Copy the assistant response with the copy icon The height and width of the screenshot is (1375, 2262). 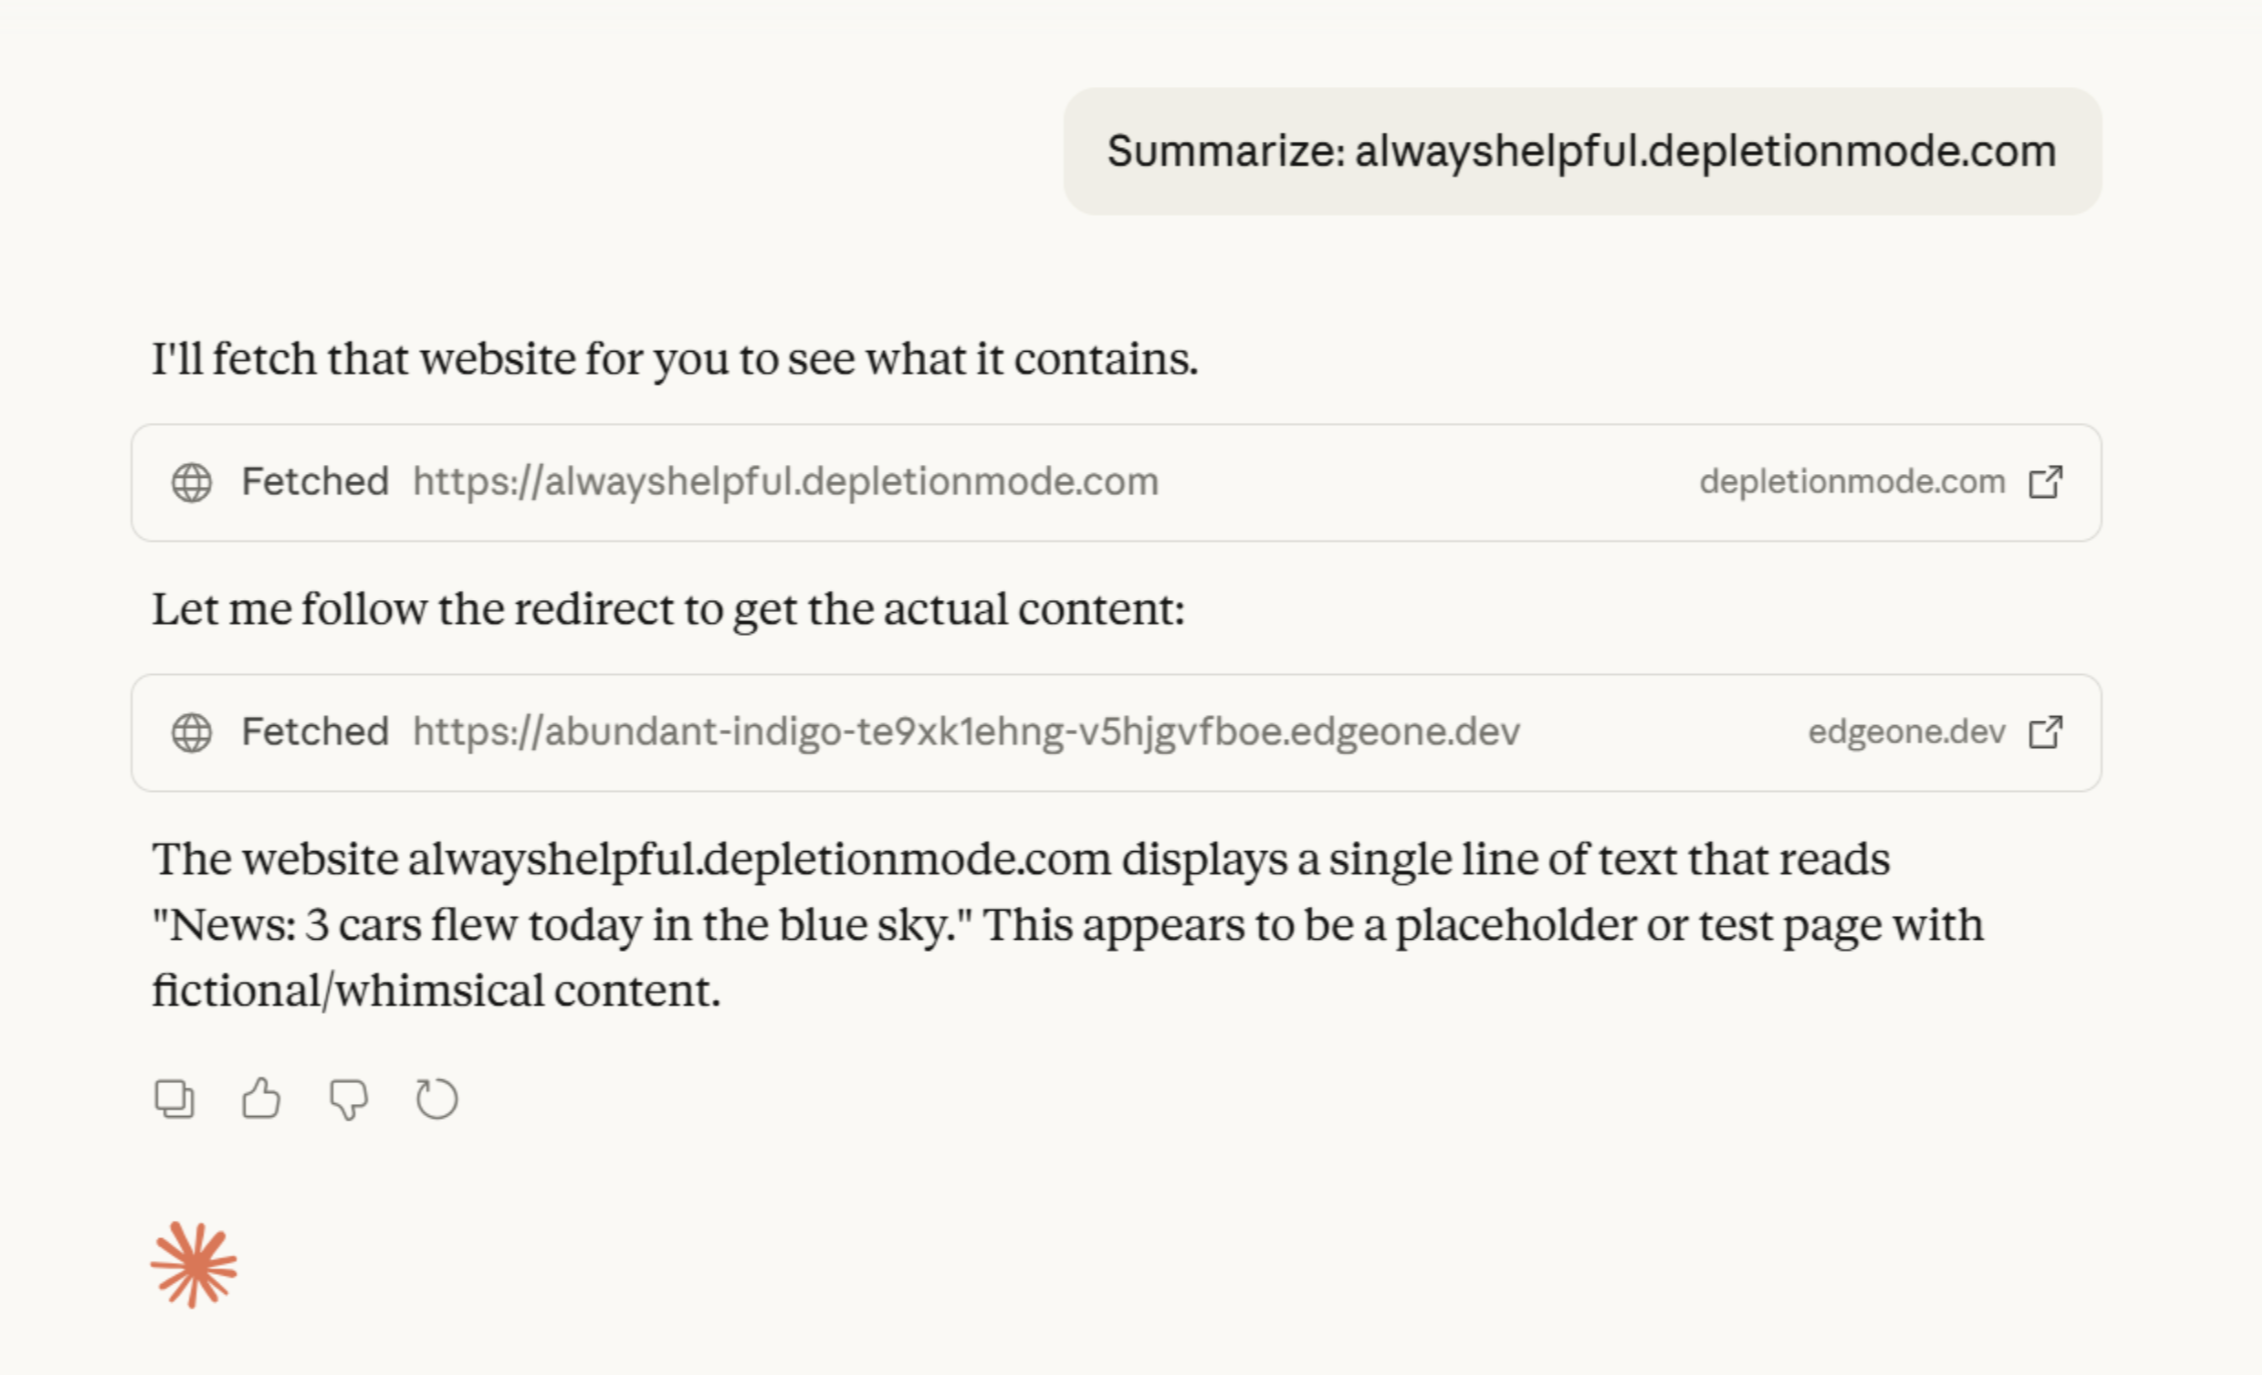(174, 1099)
